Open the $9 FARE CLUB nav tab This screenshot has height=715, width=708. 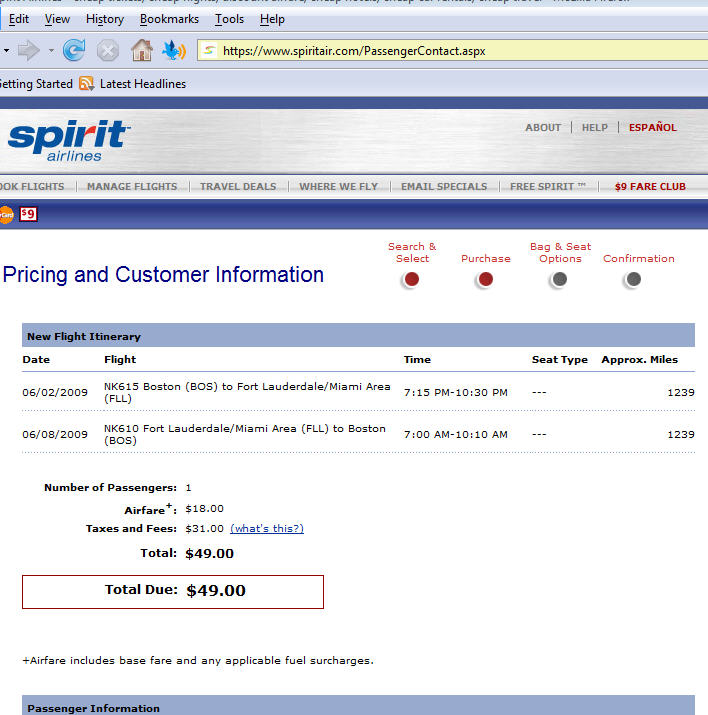650,187
